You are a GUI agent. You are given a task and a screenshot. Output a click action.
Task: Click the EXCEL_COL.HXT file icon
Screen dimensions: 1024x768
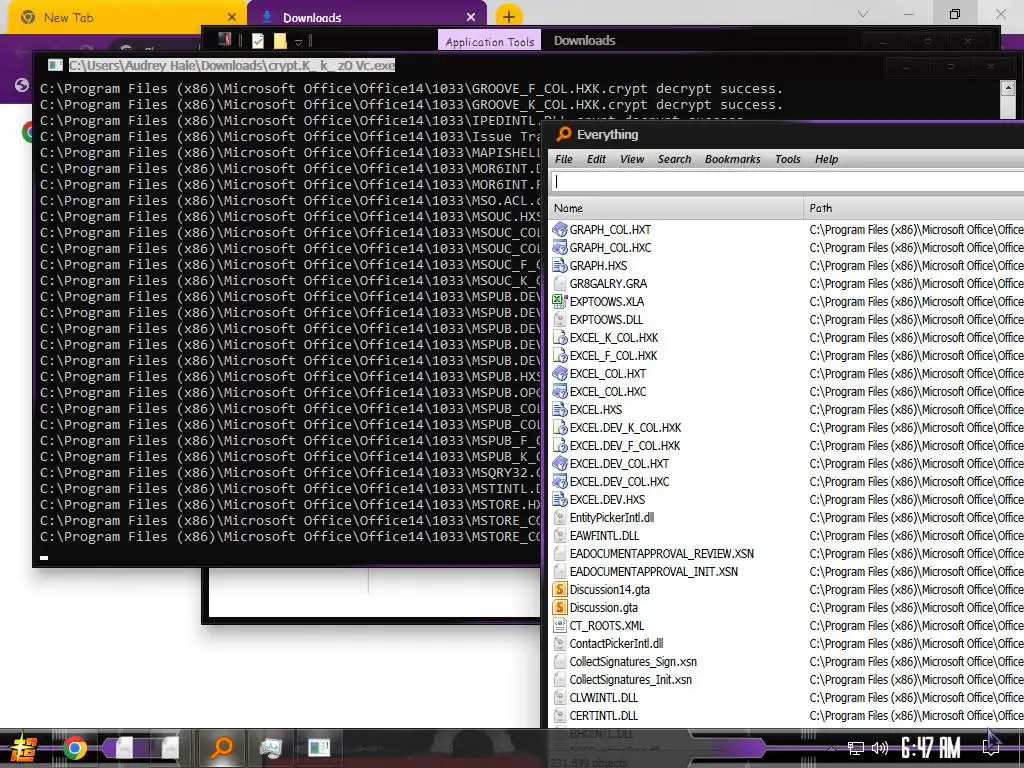[560, 374]
